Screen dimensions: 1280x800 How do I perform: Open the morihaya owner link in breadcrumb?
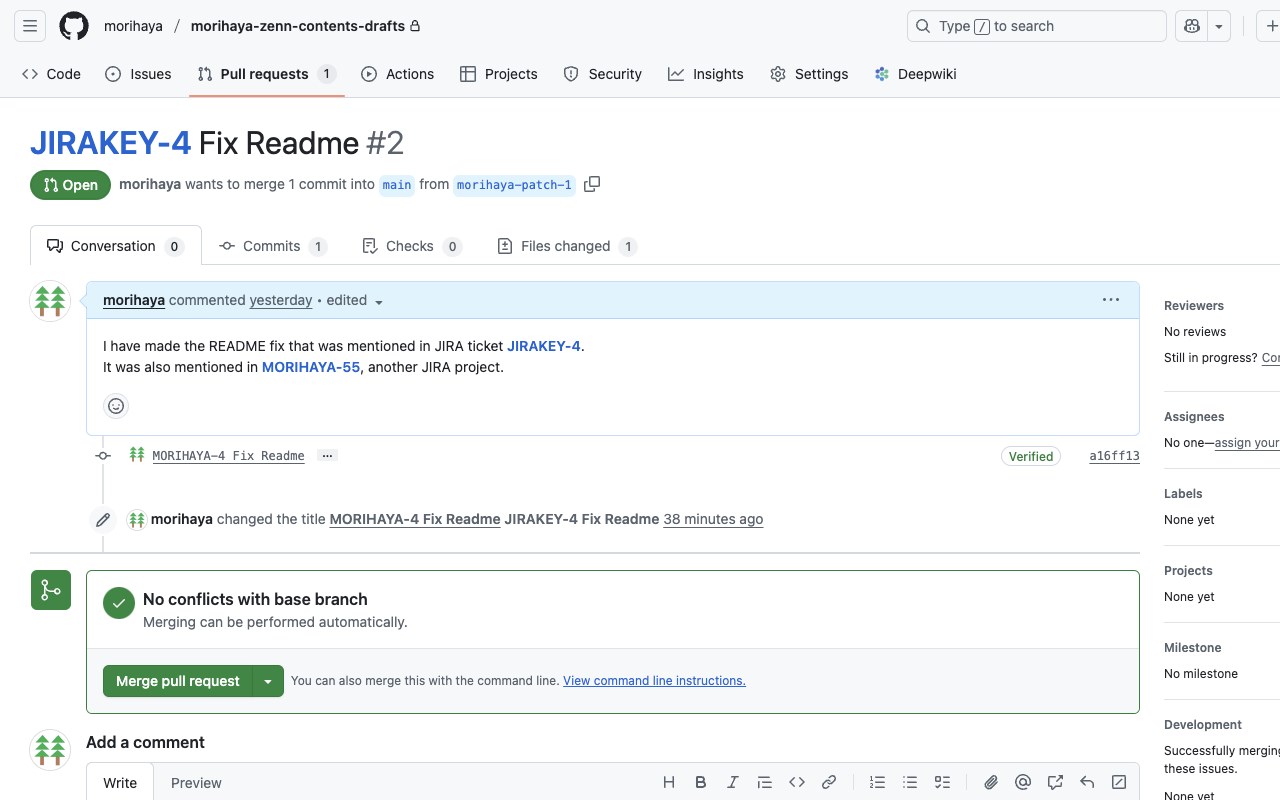pos(133,26)
